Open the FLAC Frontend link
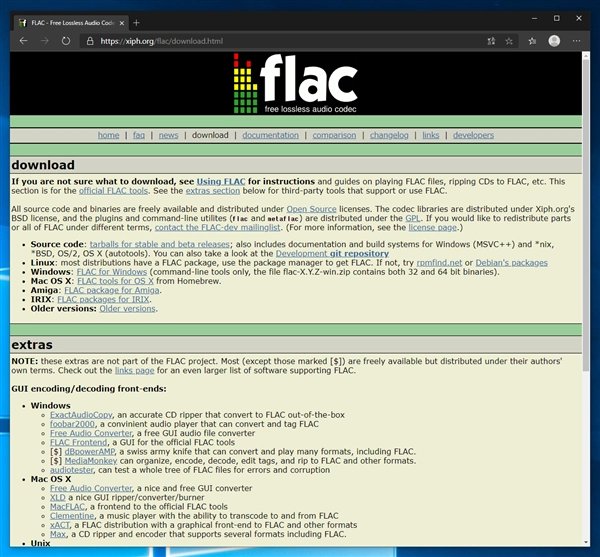This screenshot has height=557, width=600. 78,442
